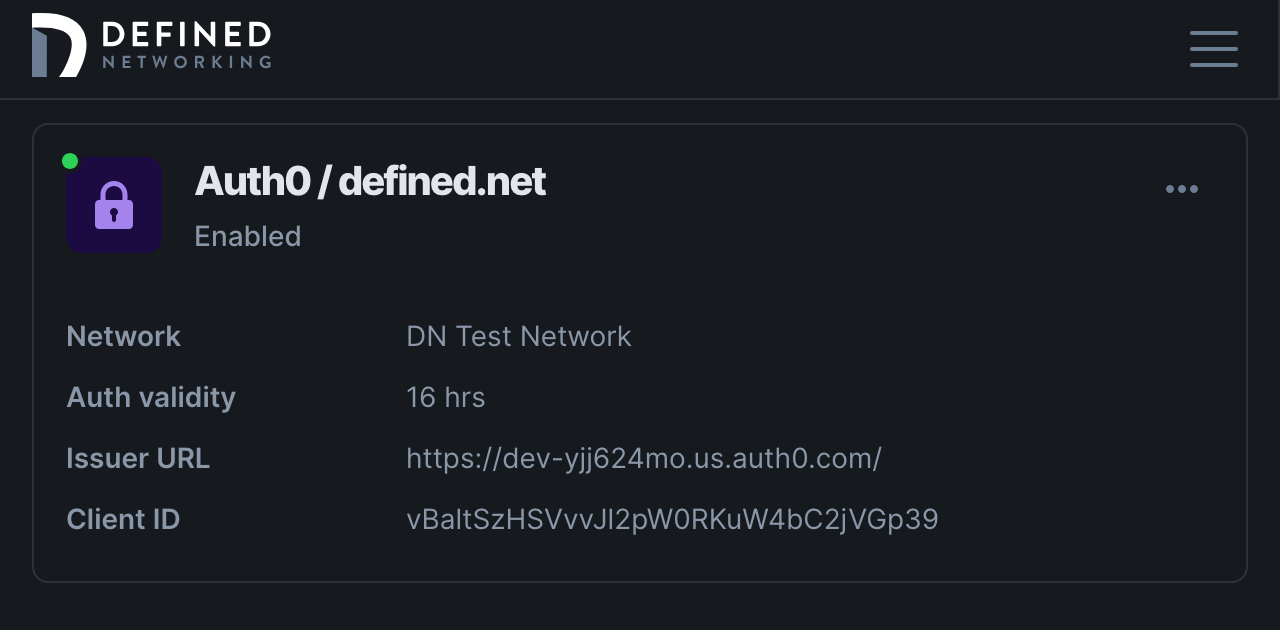The width and height of the screenshot is (1280, 630).
Task: Open the hamburger navigation menu
Action: point(1213,49)
